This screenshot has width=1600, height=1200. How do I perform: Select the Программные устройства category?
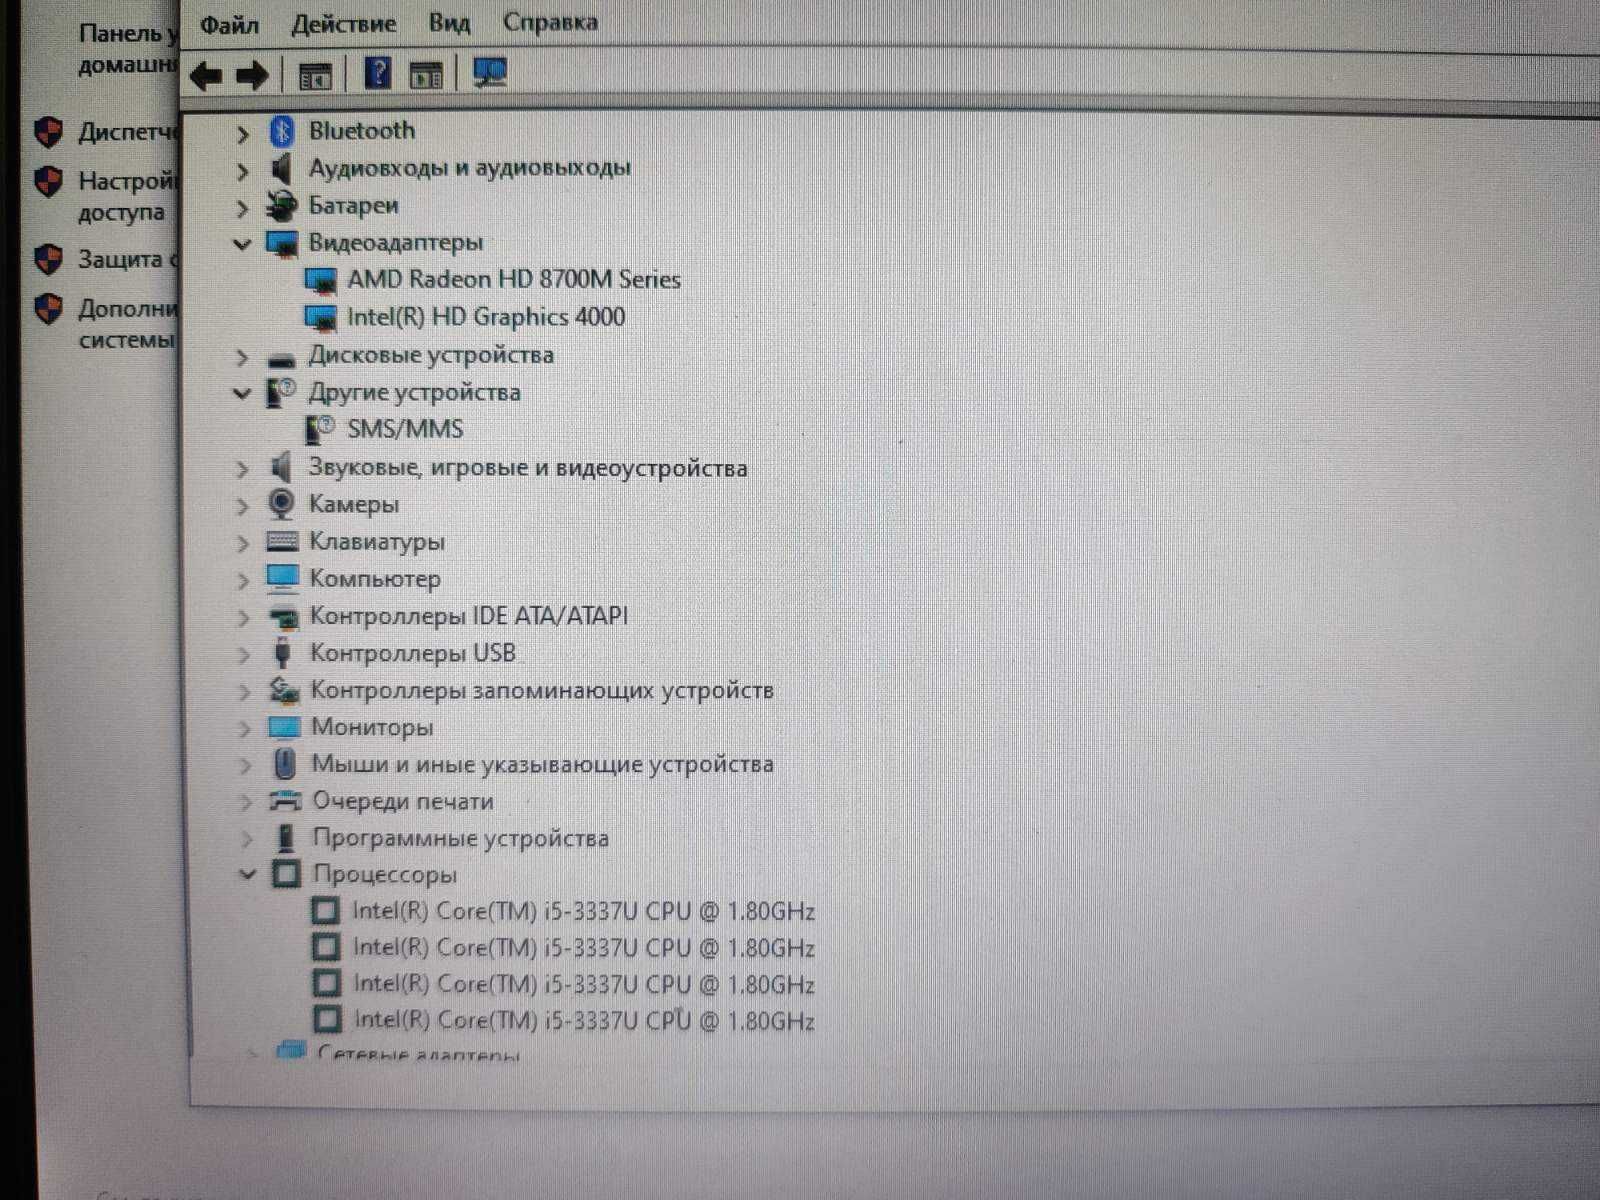(x=460, y=838)
